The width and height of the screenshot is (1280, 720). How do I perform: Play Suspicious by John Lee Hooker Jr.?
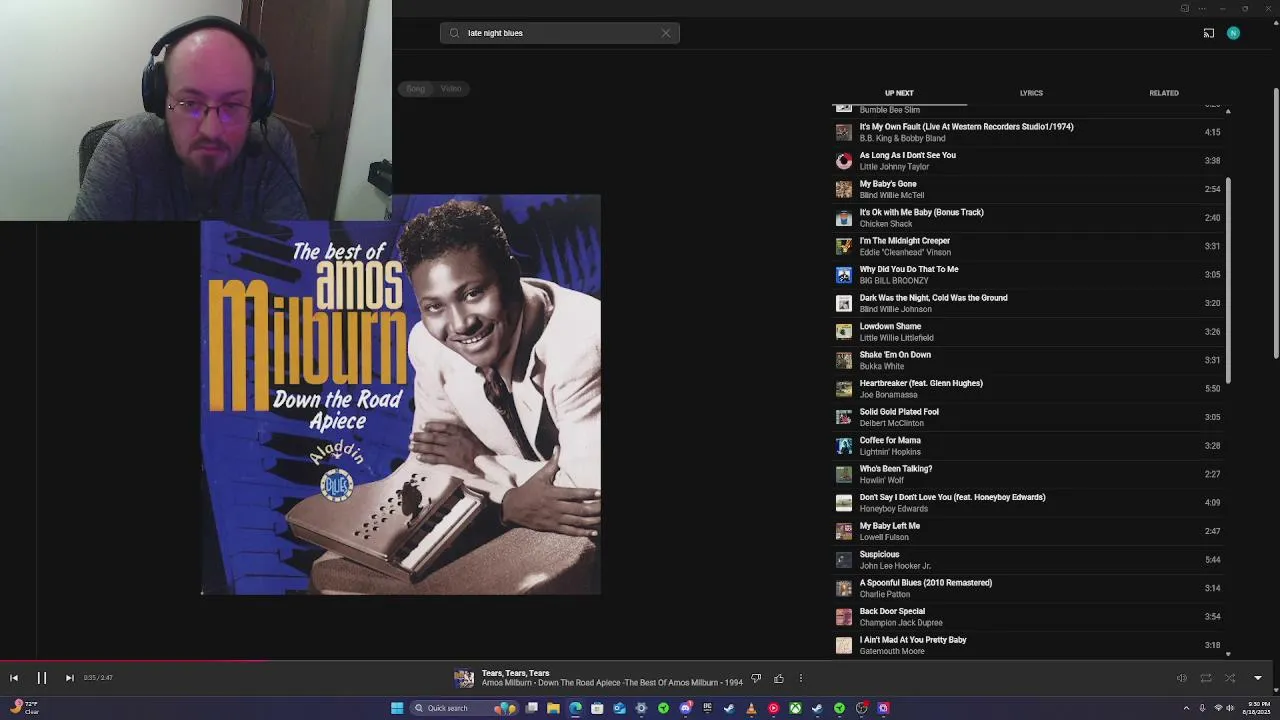tap(1029, 560)
